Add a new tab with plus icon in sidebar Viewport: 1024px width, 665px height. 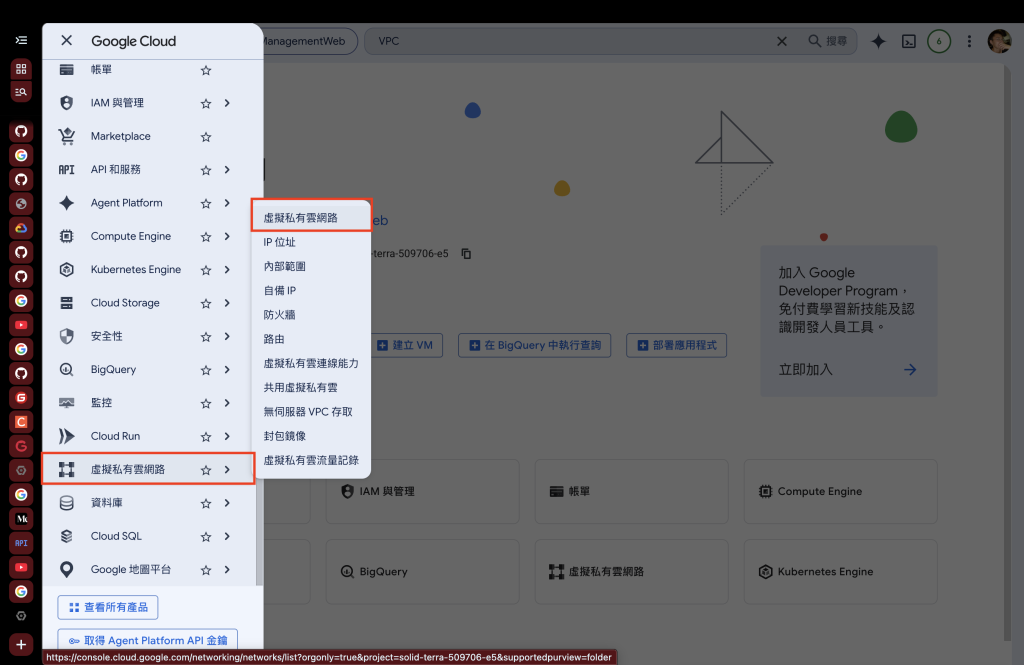[21, 645]
